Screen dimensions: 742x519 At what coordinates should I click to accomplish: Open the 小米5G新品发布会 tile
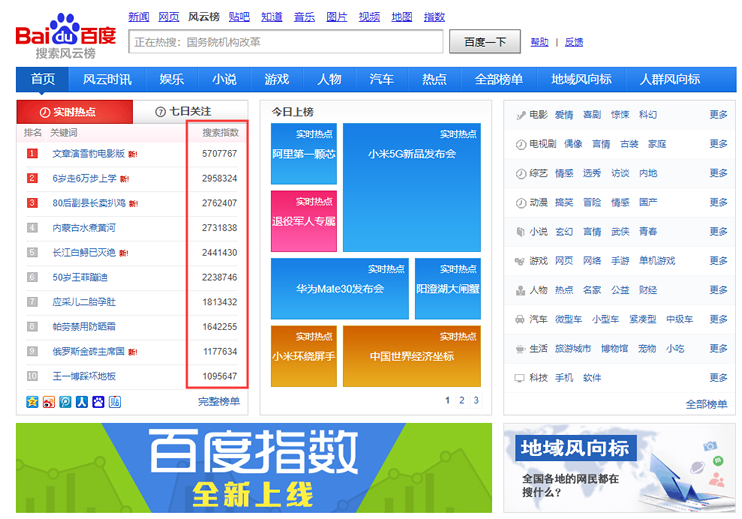click(x=412, y=187)
